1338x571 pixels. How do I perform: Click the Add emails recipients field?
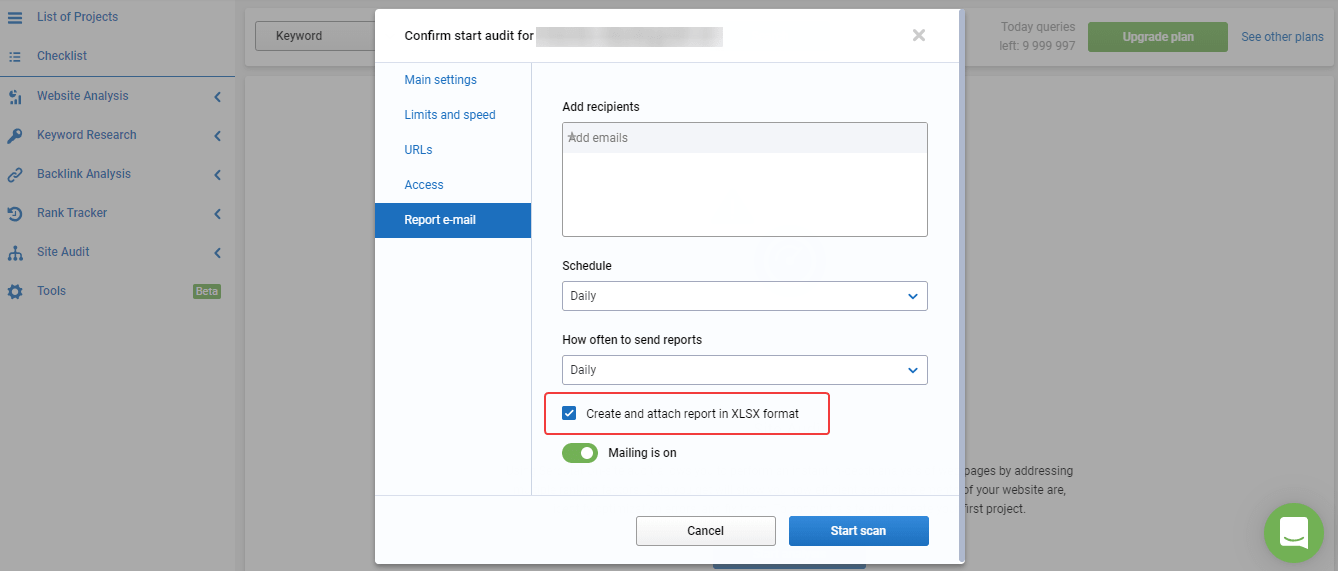point(745,179)
